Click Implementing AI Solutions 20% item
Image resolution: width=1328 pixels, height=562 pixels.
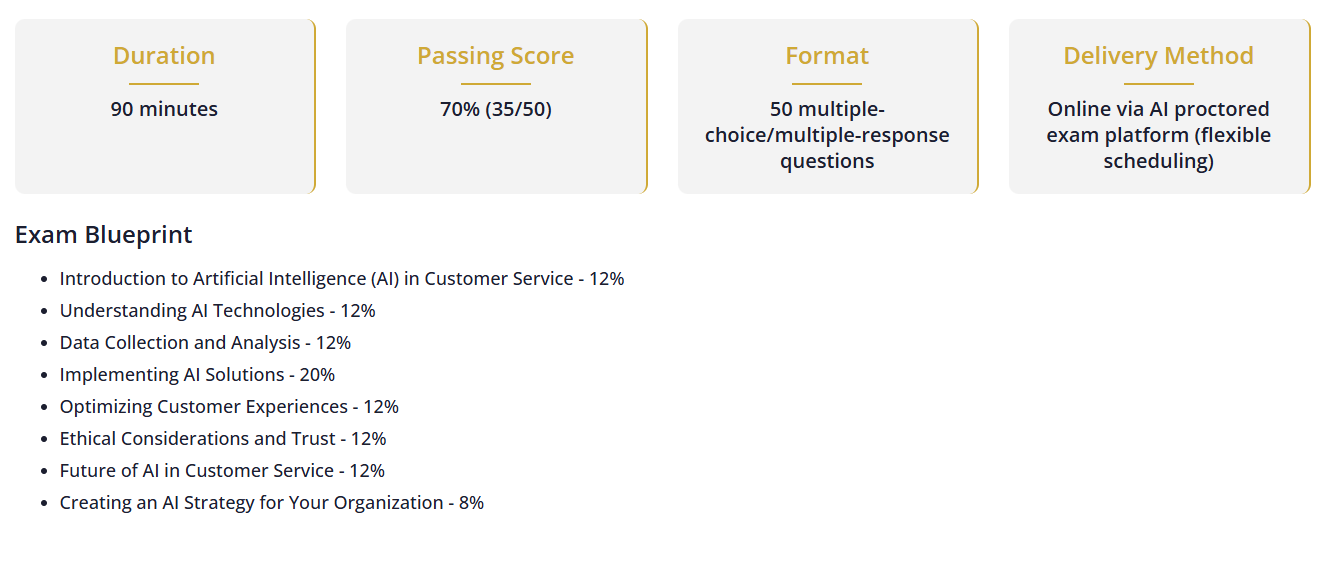tap(197, 375)
